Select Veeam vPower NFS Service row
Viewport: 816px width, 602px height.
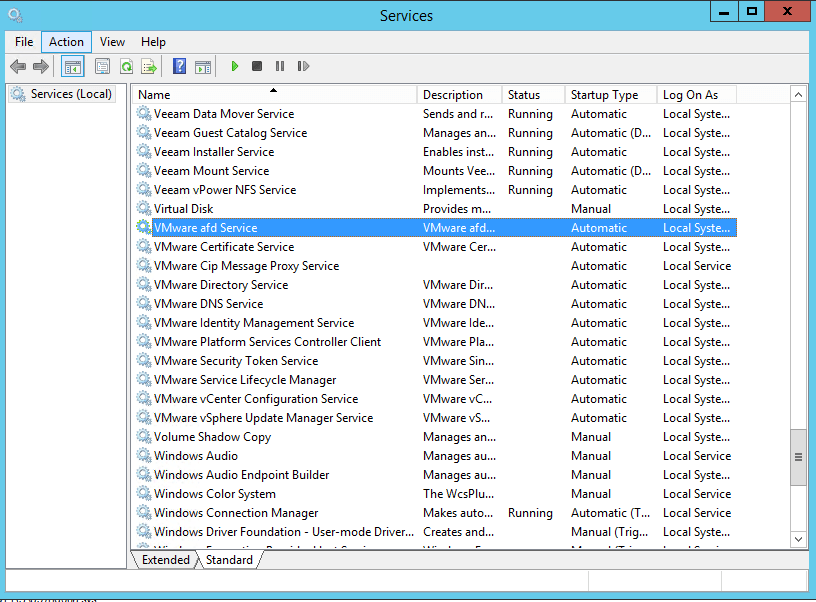tap(435, 189)
